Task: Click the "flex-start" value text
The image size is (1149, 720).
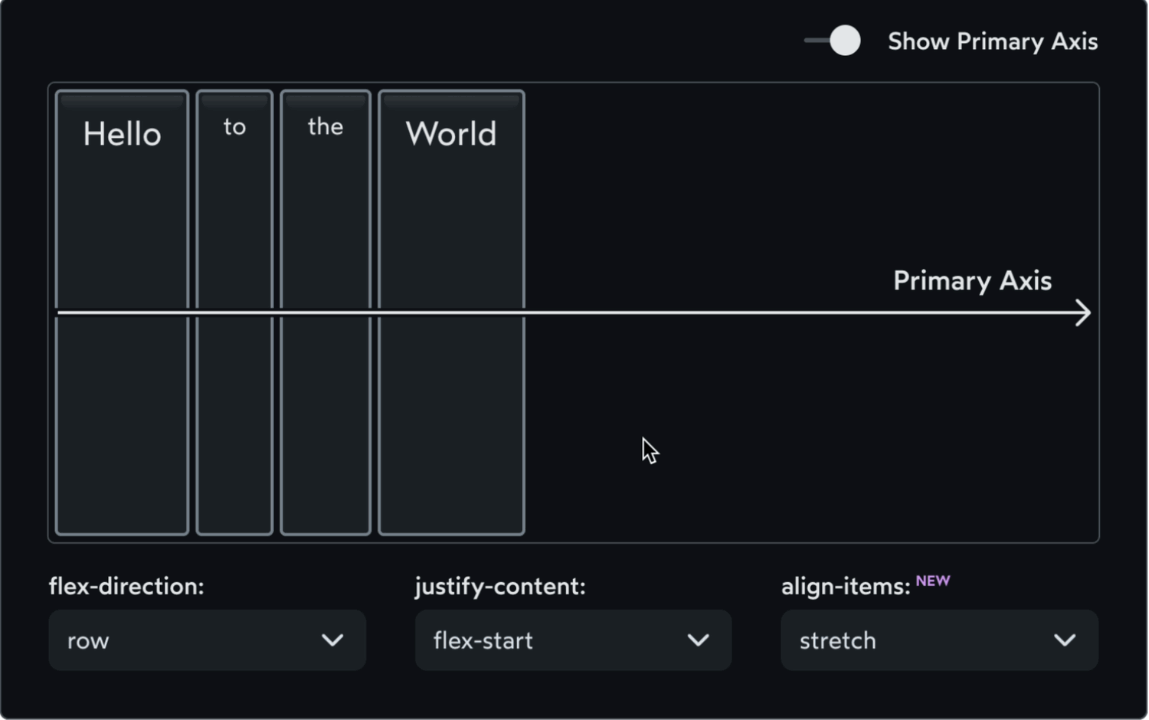Action: click(483, 641)
